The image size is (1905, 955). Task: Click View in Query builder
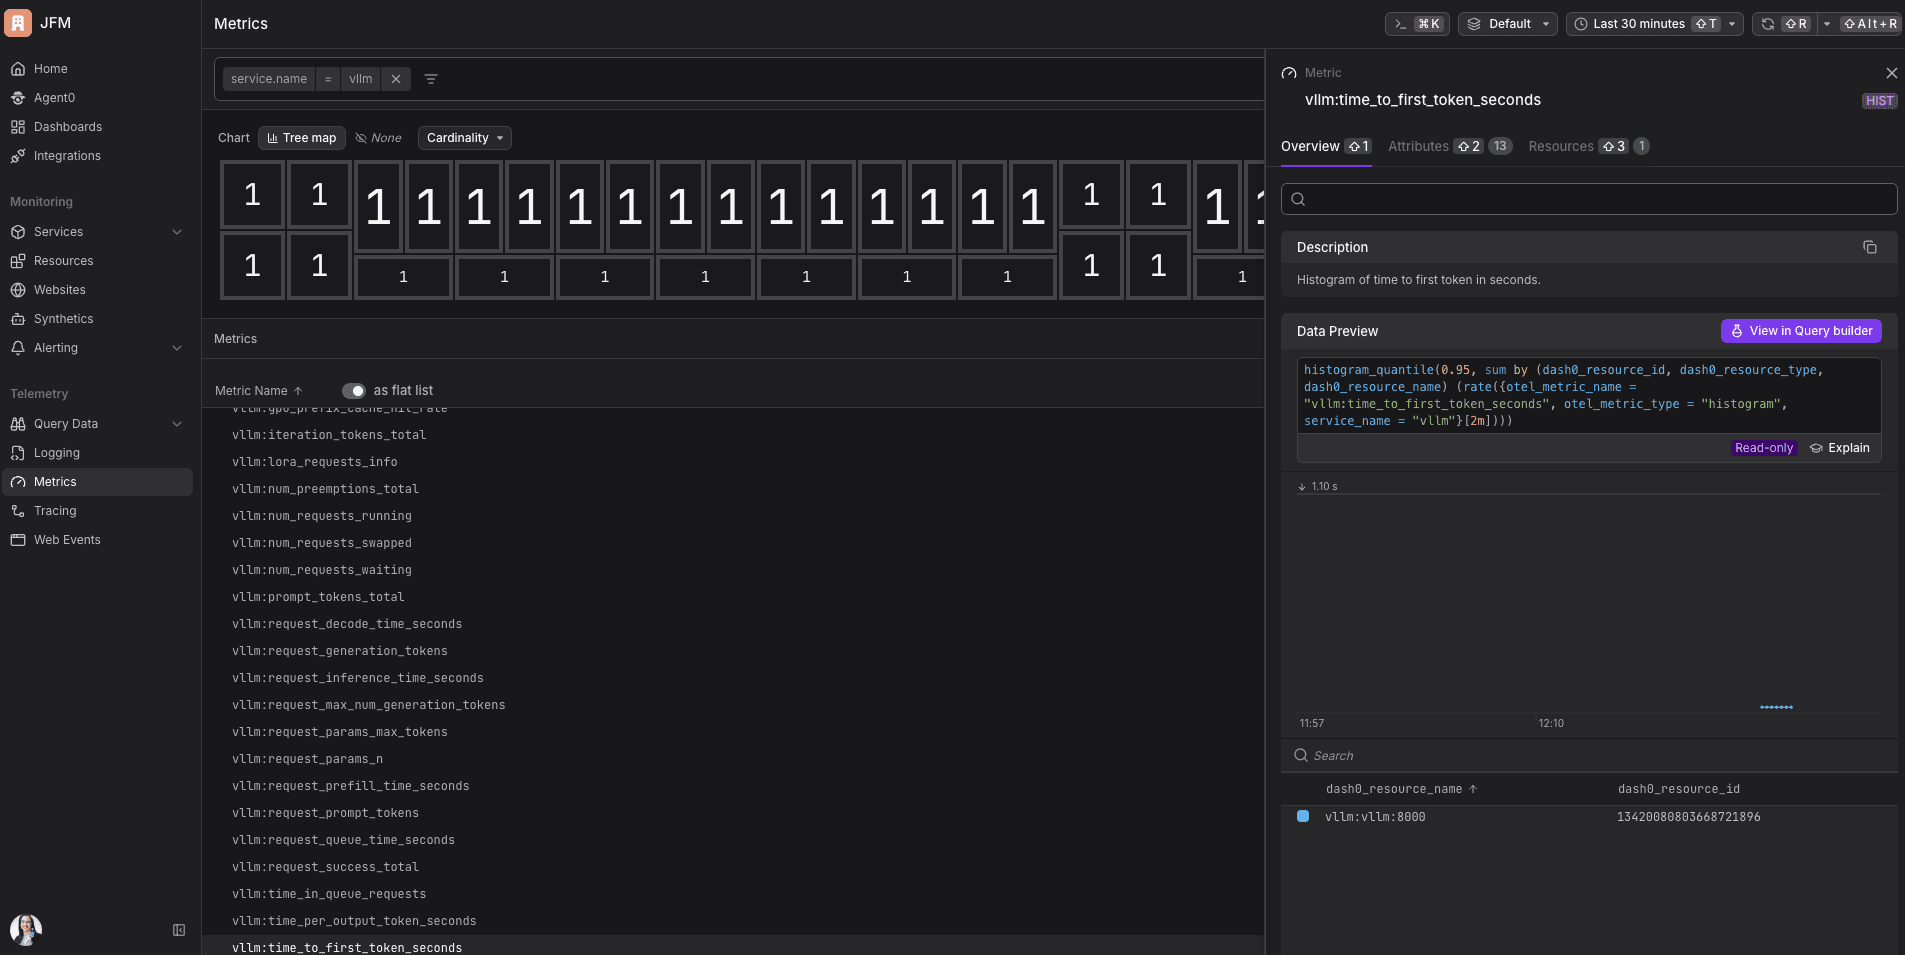(1801, 331)
